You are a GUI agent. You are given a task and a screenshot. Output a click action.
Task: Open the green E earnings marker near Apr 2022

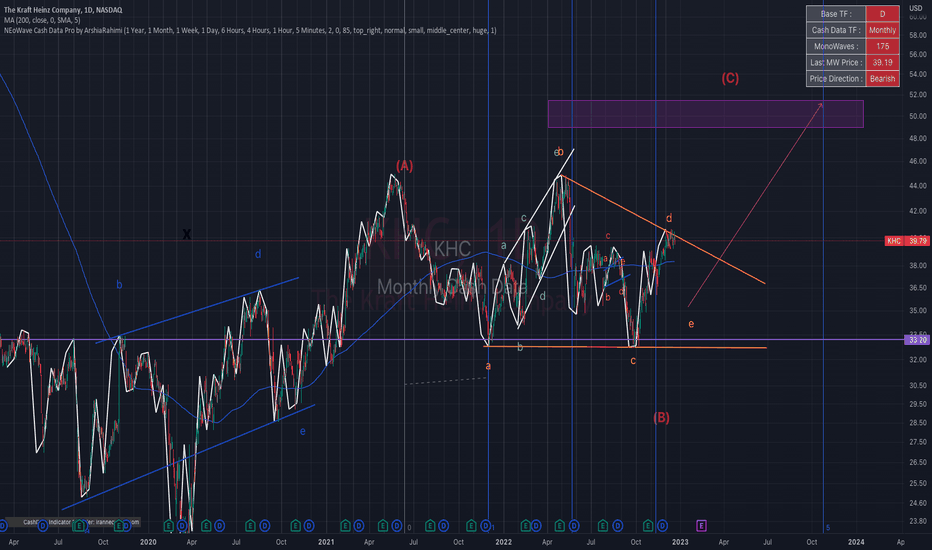pos(559,526)
